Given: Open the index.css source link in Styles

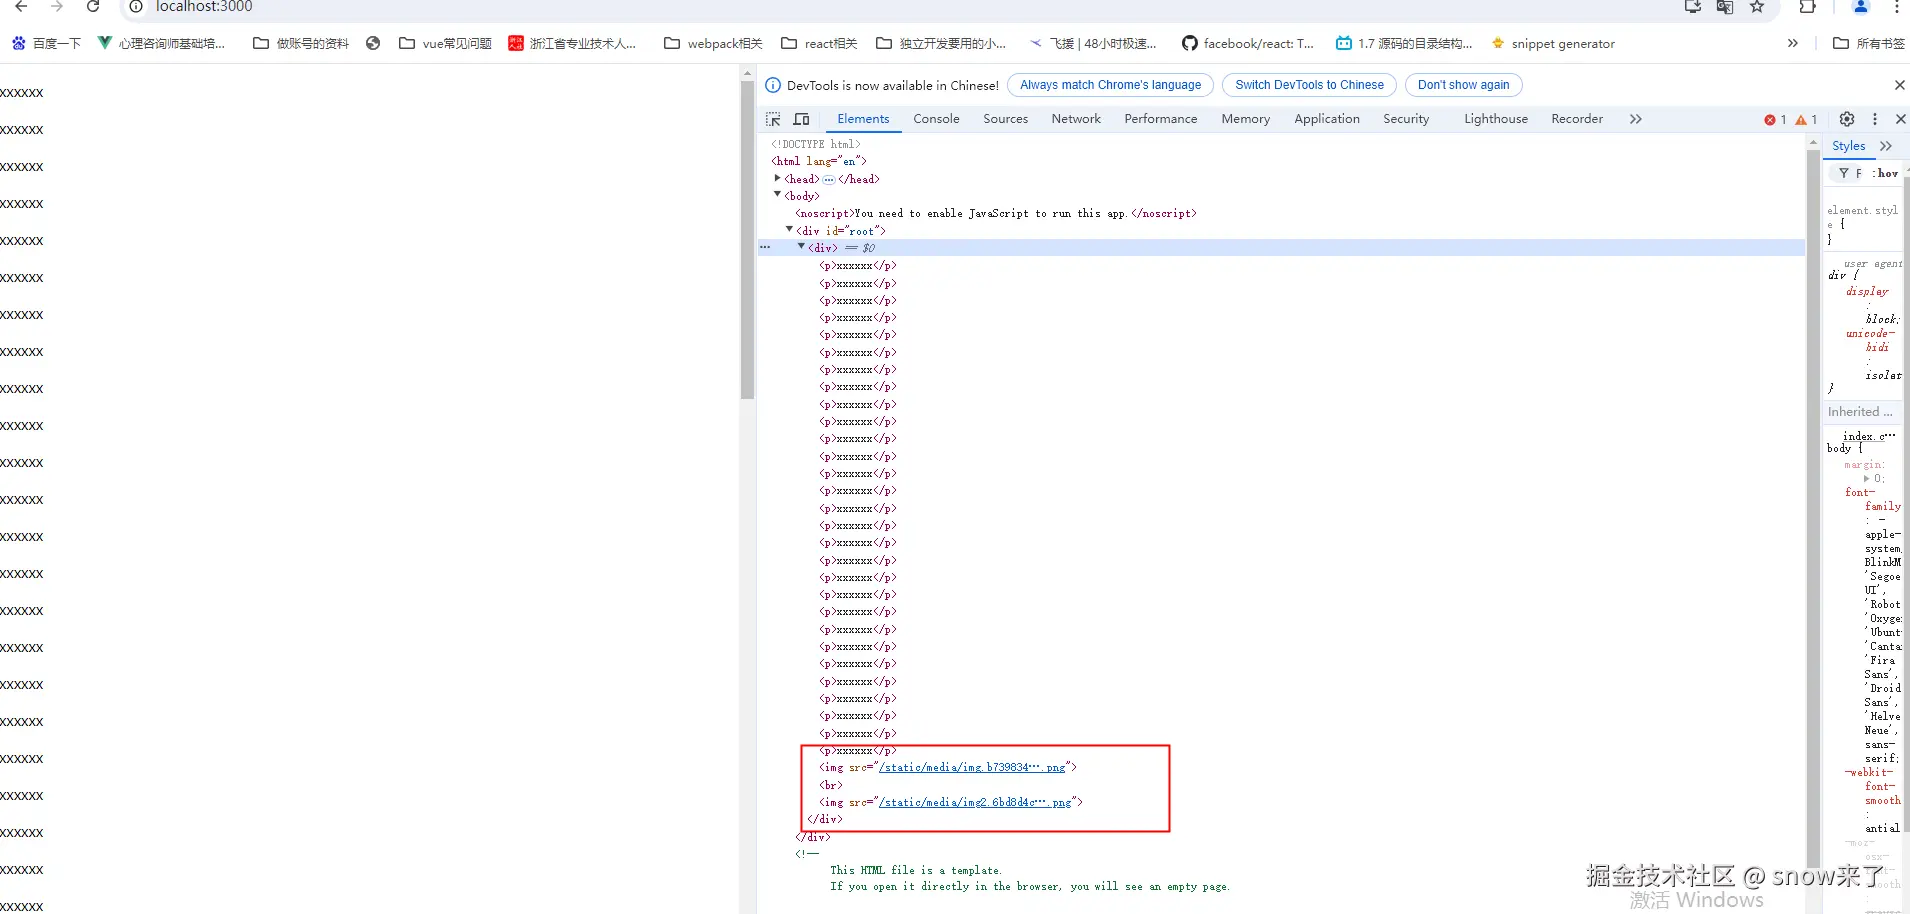Looking at the screenshot, I should (x=1868, y=436).
